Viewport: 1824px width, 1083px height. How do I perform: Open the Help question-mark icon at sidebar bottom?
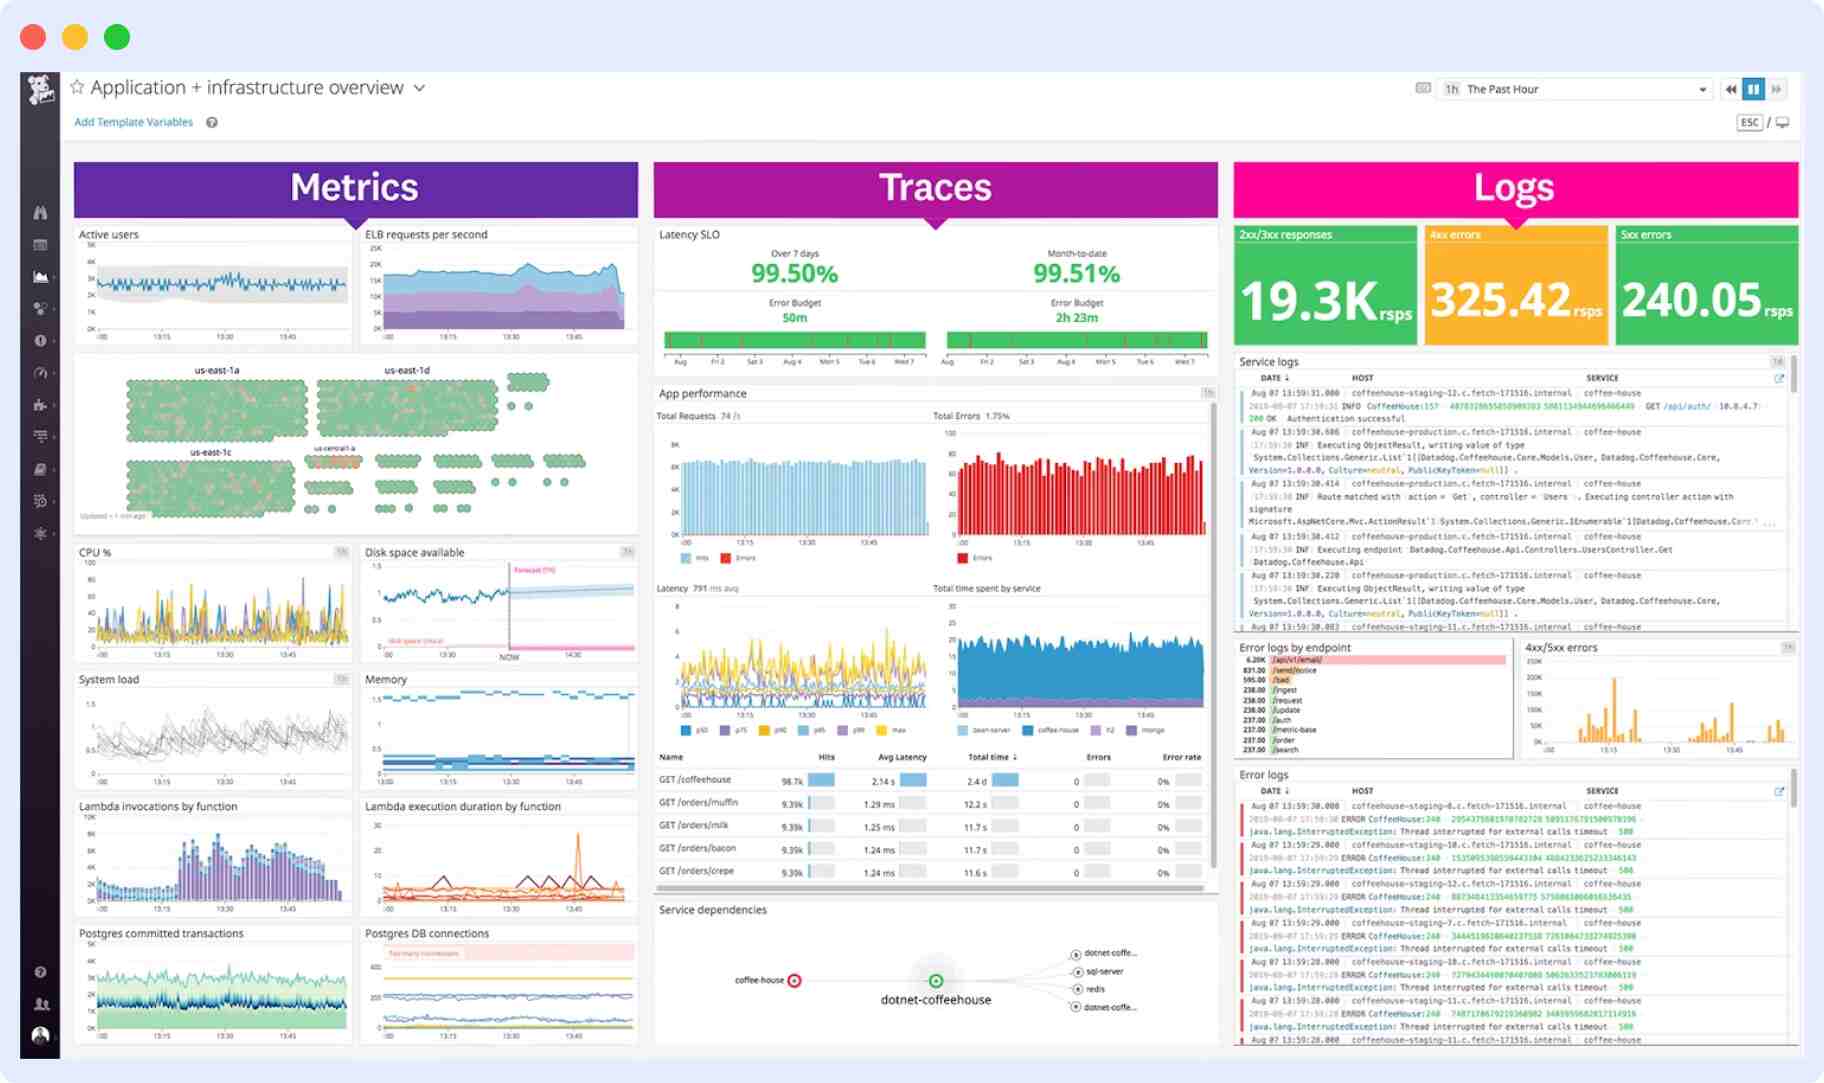coord(40,972)
